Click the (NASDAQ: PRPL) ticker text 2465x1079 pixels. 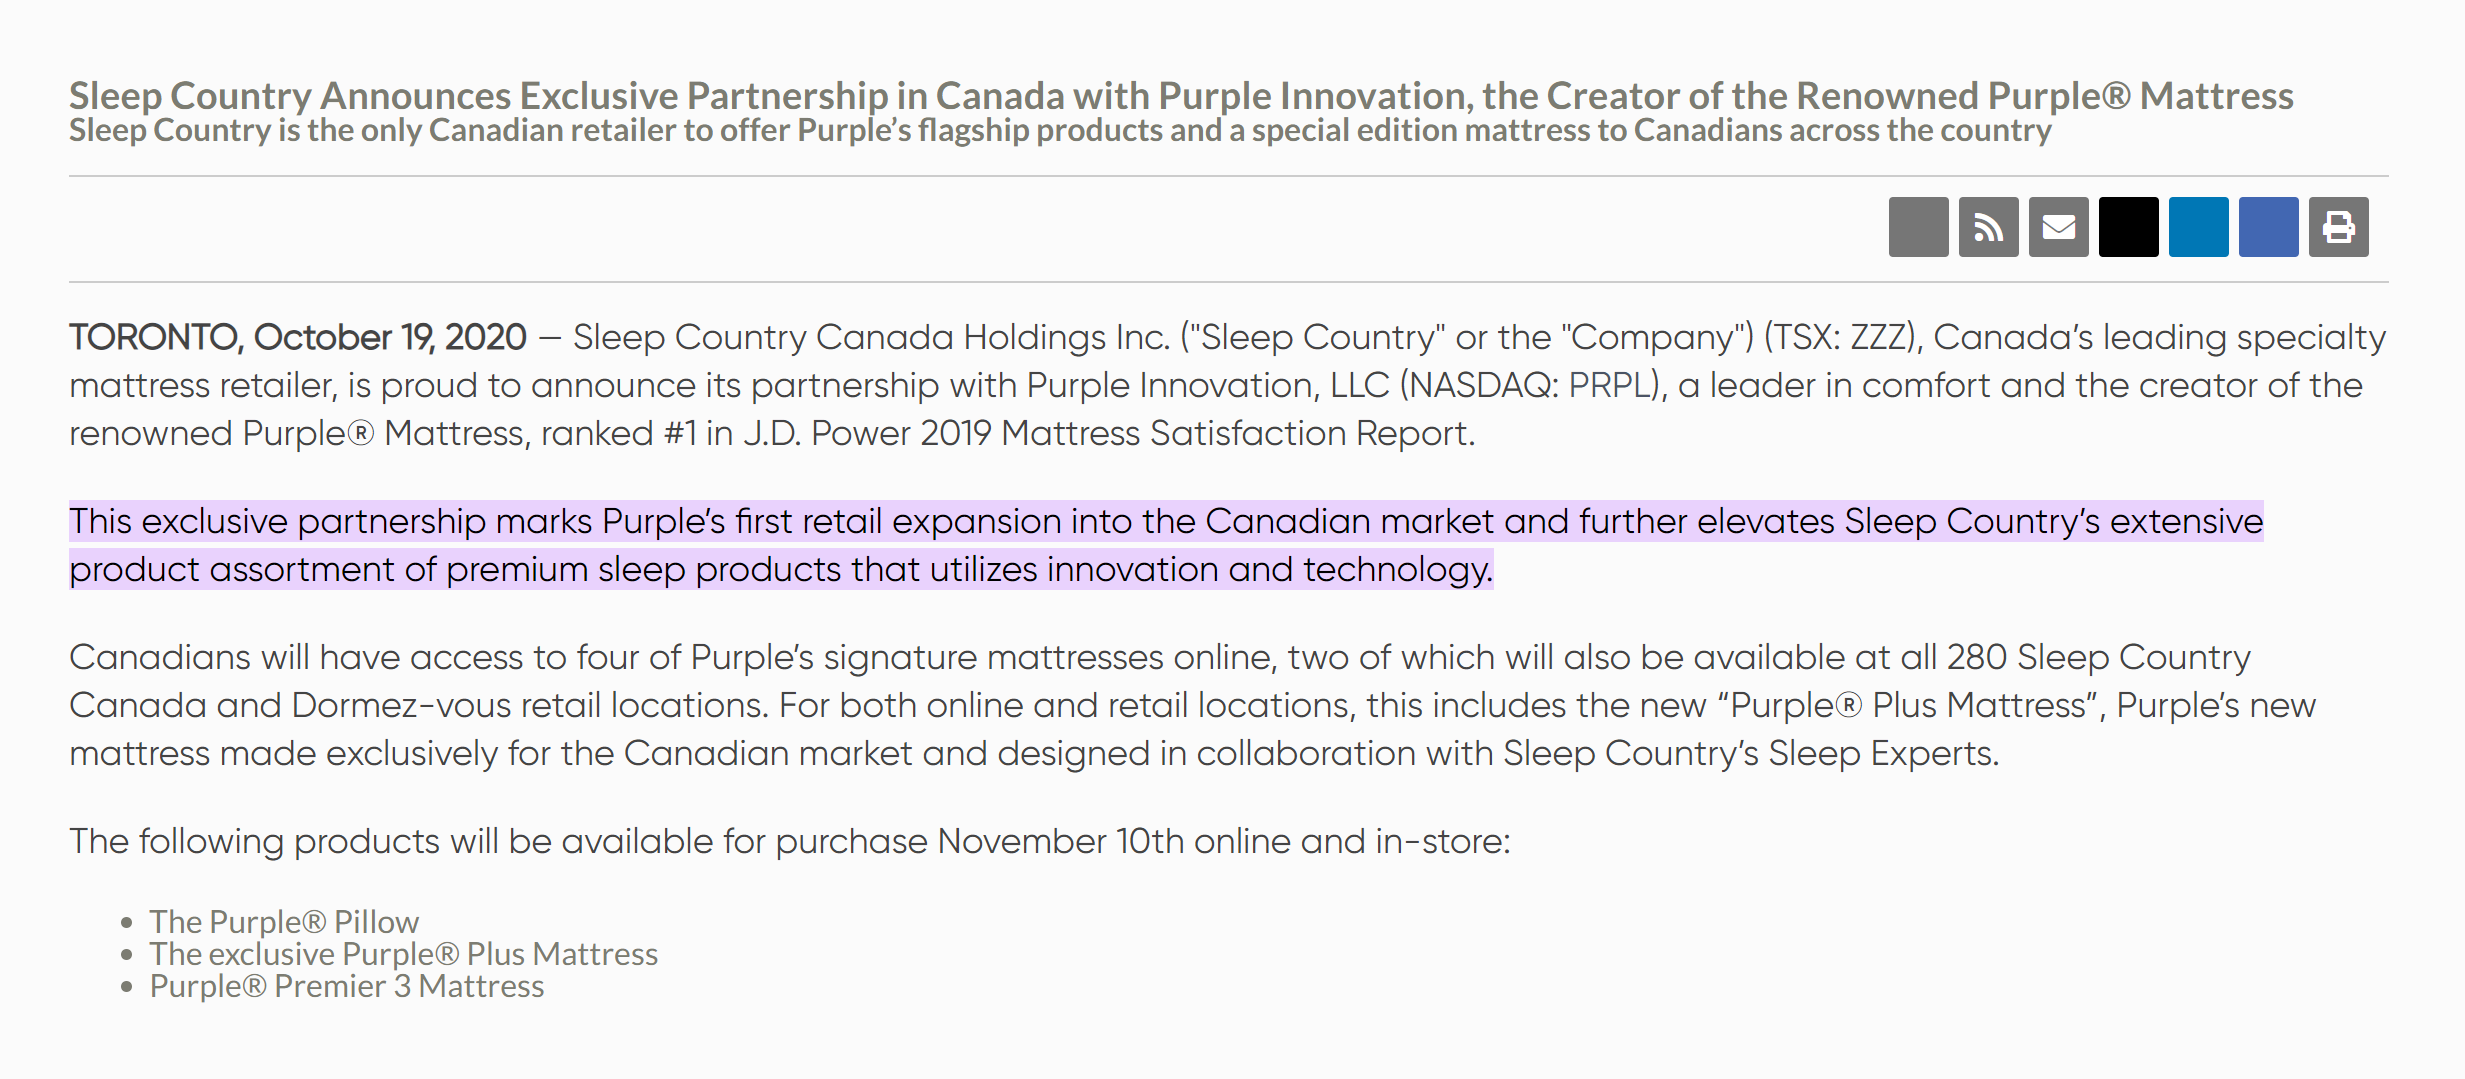[1532, 385]
